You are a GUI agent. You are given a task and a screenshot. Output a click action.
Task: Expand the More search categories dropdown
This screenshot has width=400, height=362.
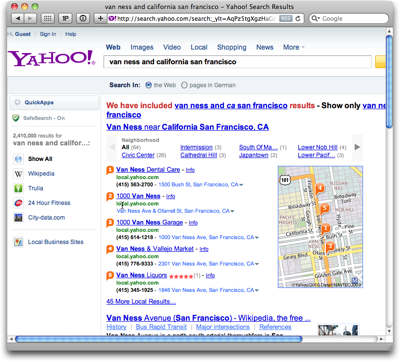tap(294, 47)
